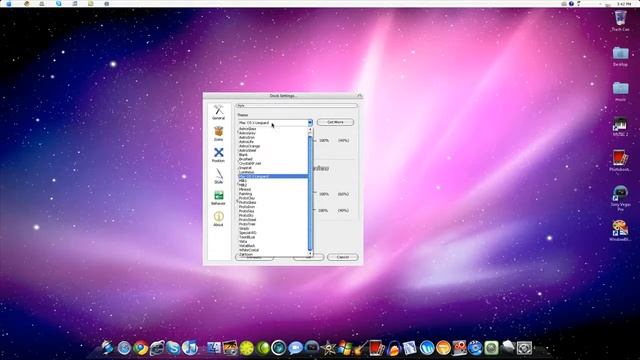Viewport: 640px width, 360px height.
Task: Click the Get More themes button
Action: click(x=336, y=122)
